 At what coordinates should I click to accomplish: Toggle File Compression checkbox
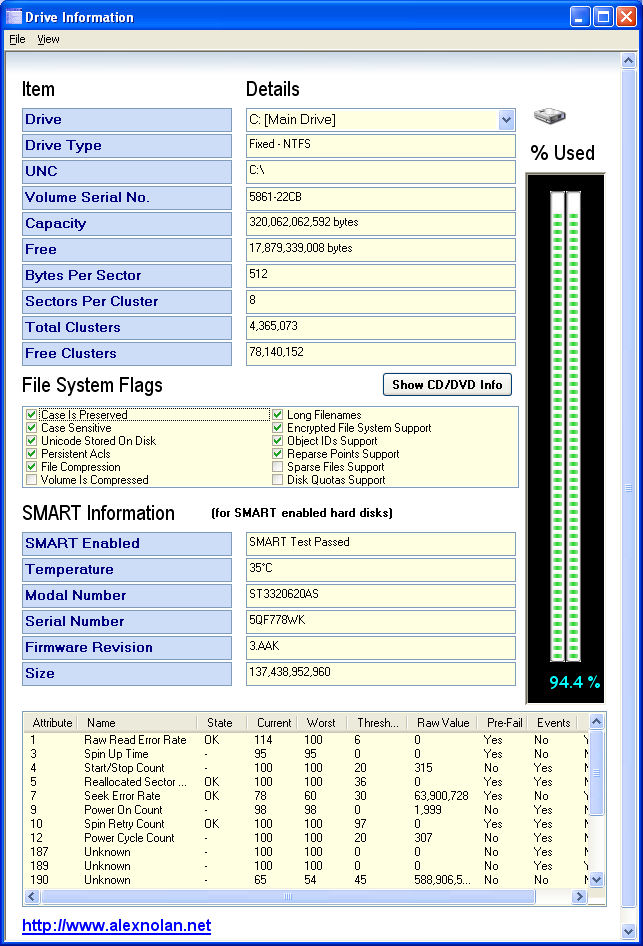coord(31,467)
